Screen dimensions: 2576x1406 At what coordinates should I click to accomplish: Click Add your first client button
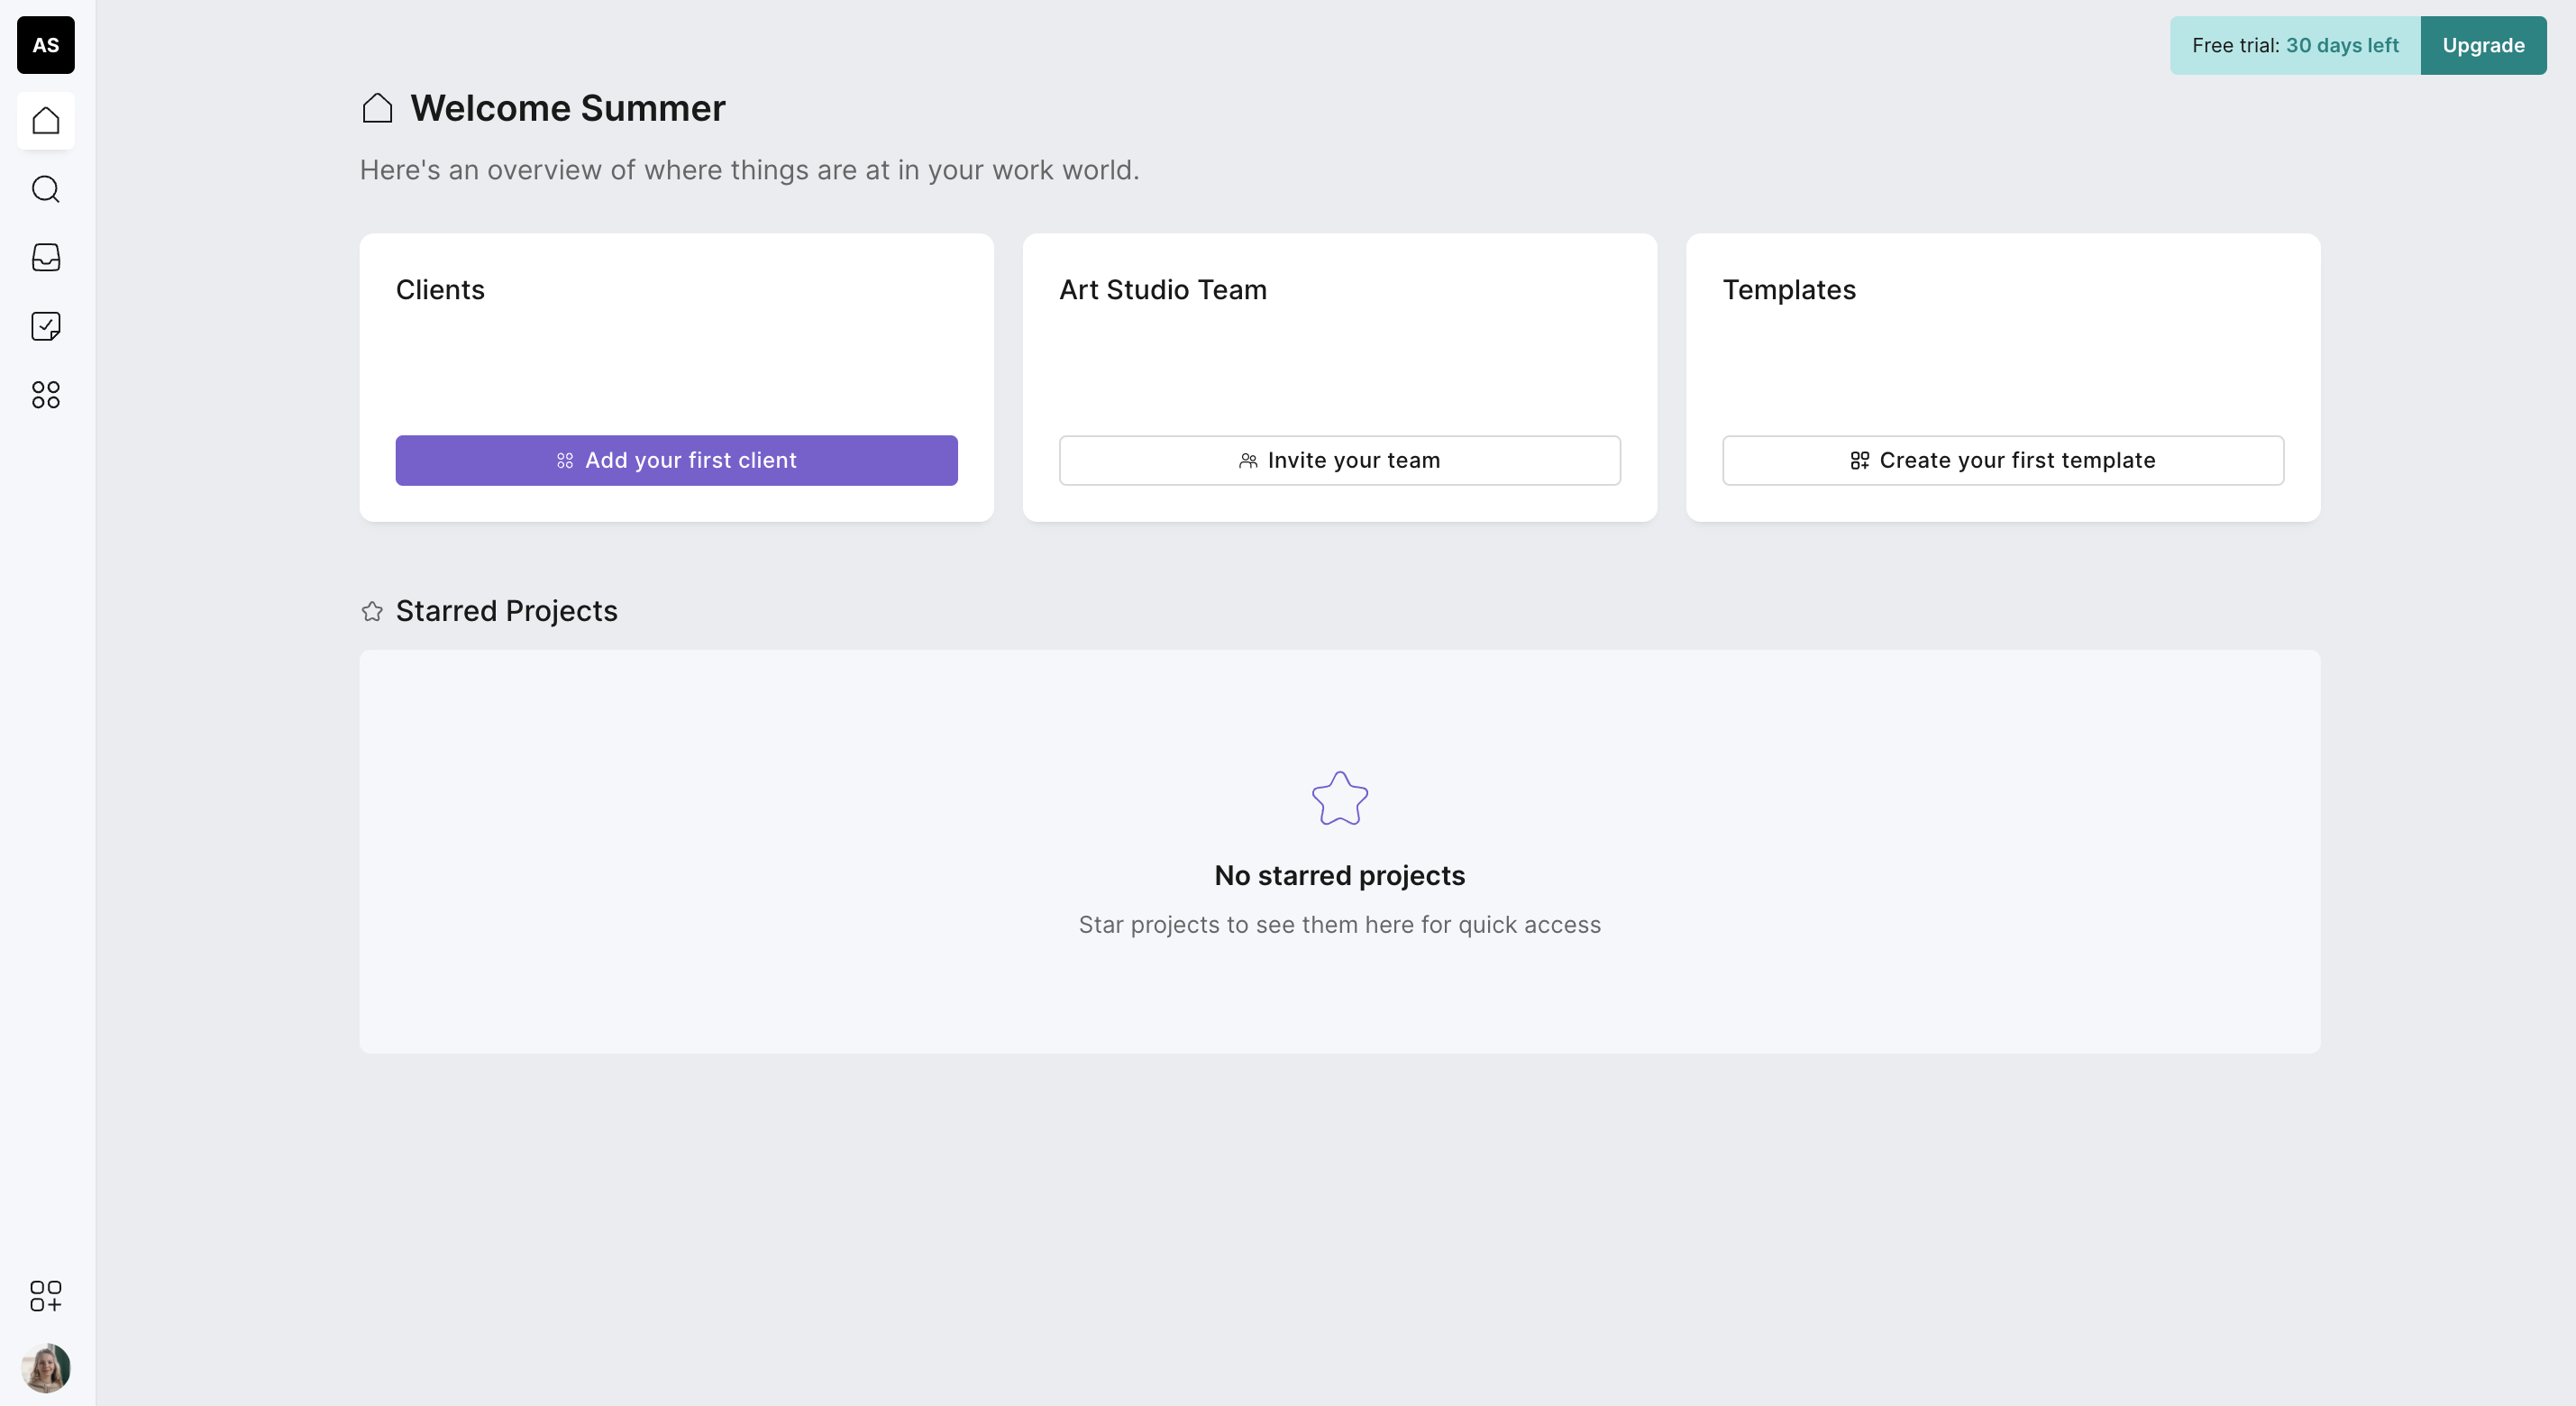(676, 460)
